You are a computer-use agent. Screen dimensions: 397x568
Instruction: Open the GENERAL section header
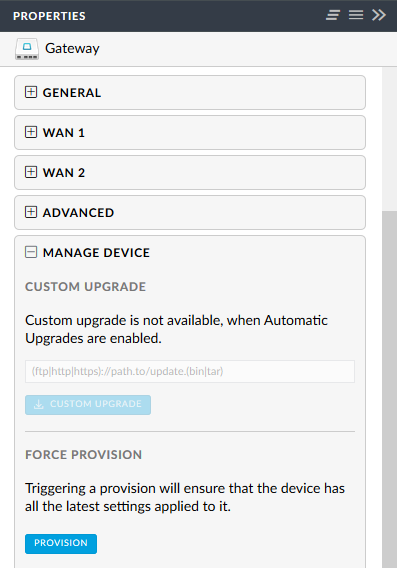190,92
